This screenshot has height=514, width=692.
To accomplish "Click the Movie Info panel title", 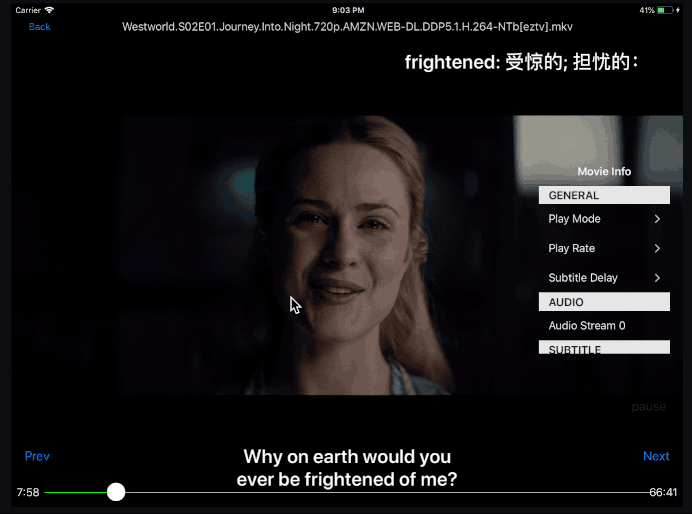I will [x=604, y=172].
